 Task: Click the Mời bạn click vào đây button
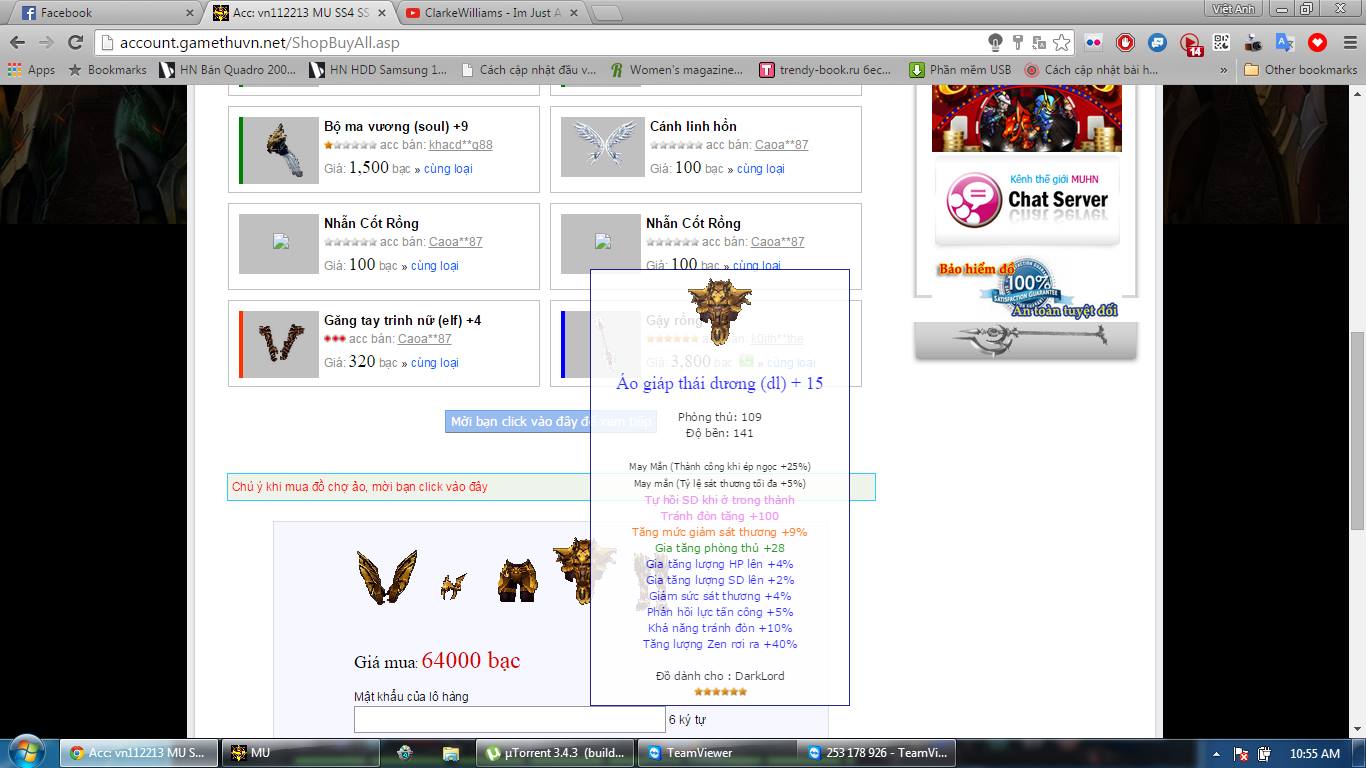(550, 422)
